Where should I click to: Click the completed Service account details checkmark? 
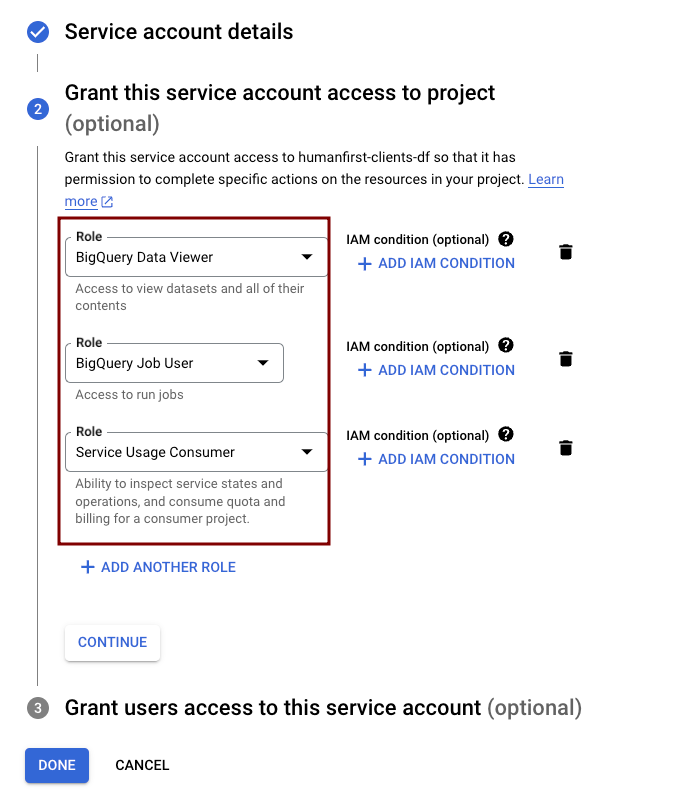click(x=38, y=32)
